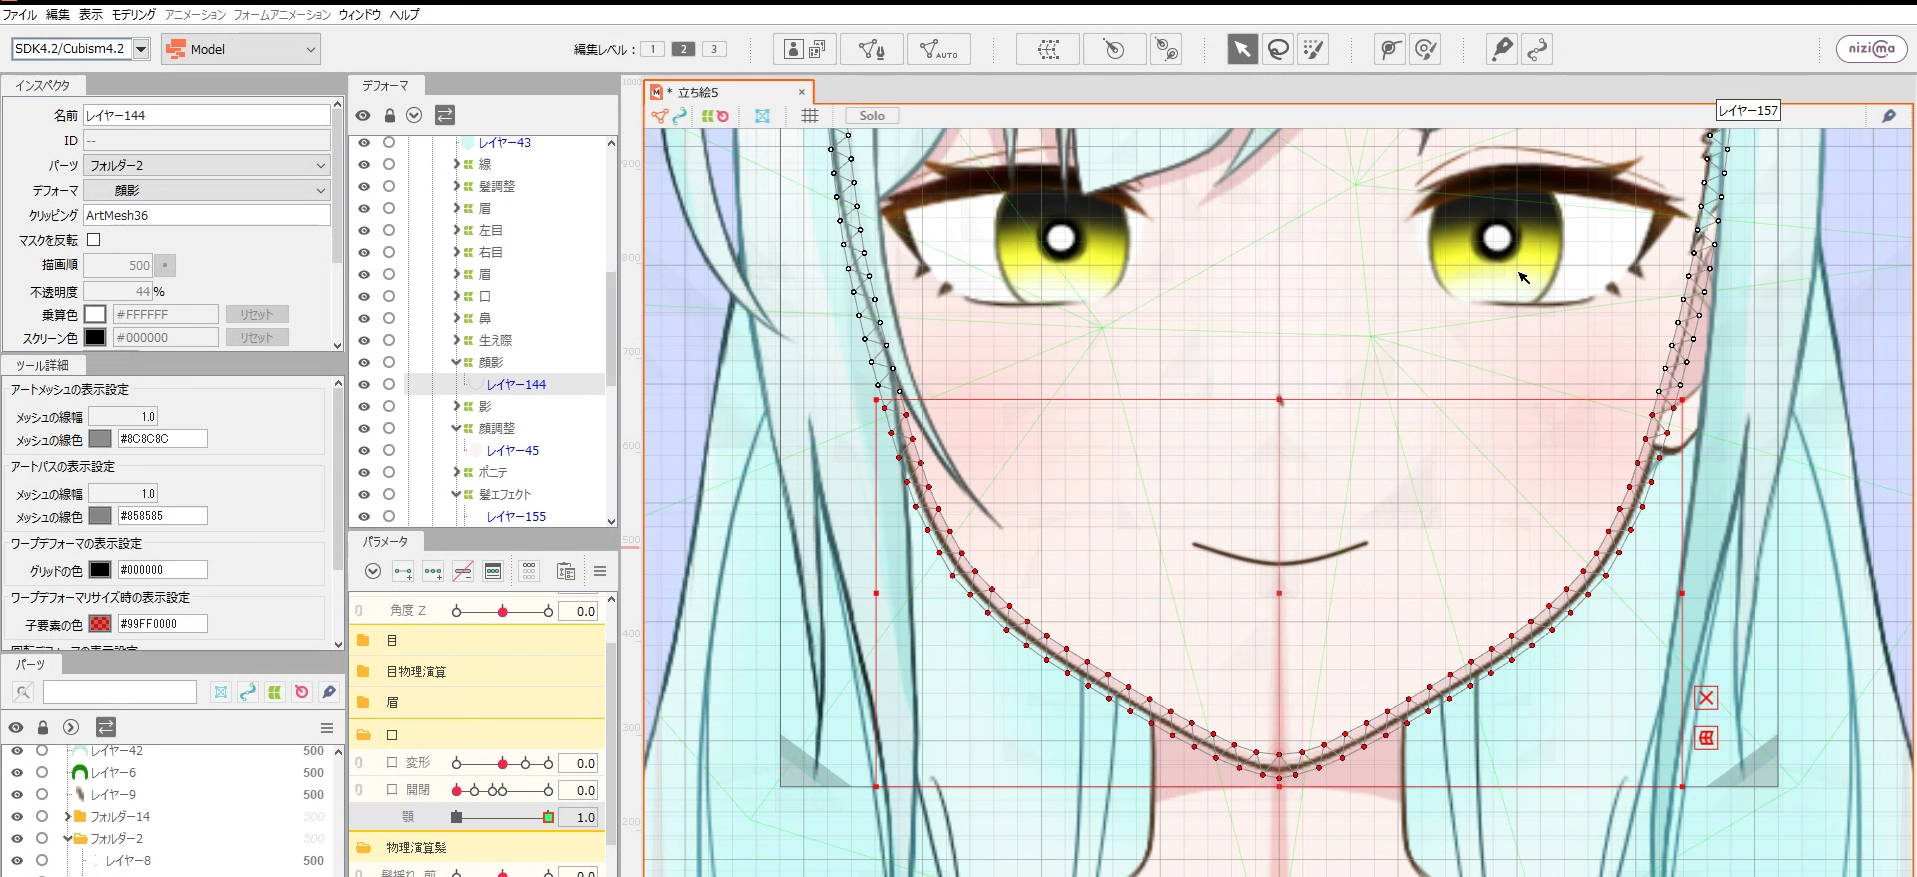Toggle the マスクを反転 checkbox

94,240
